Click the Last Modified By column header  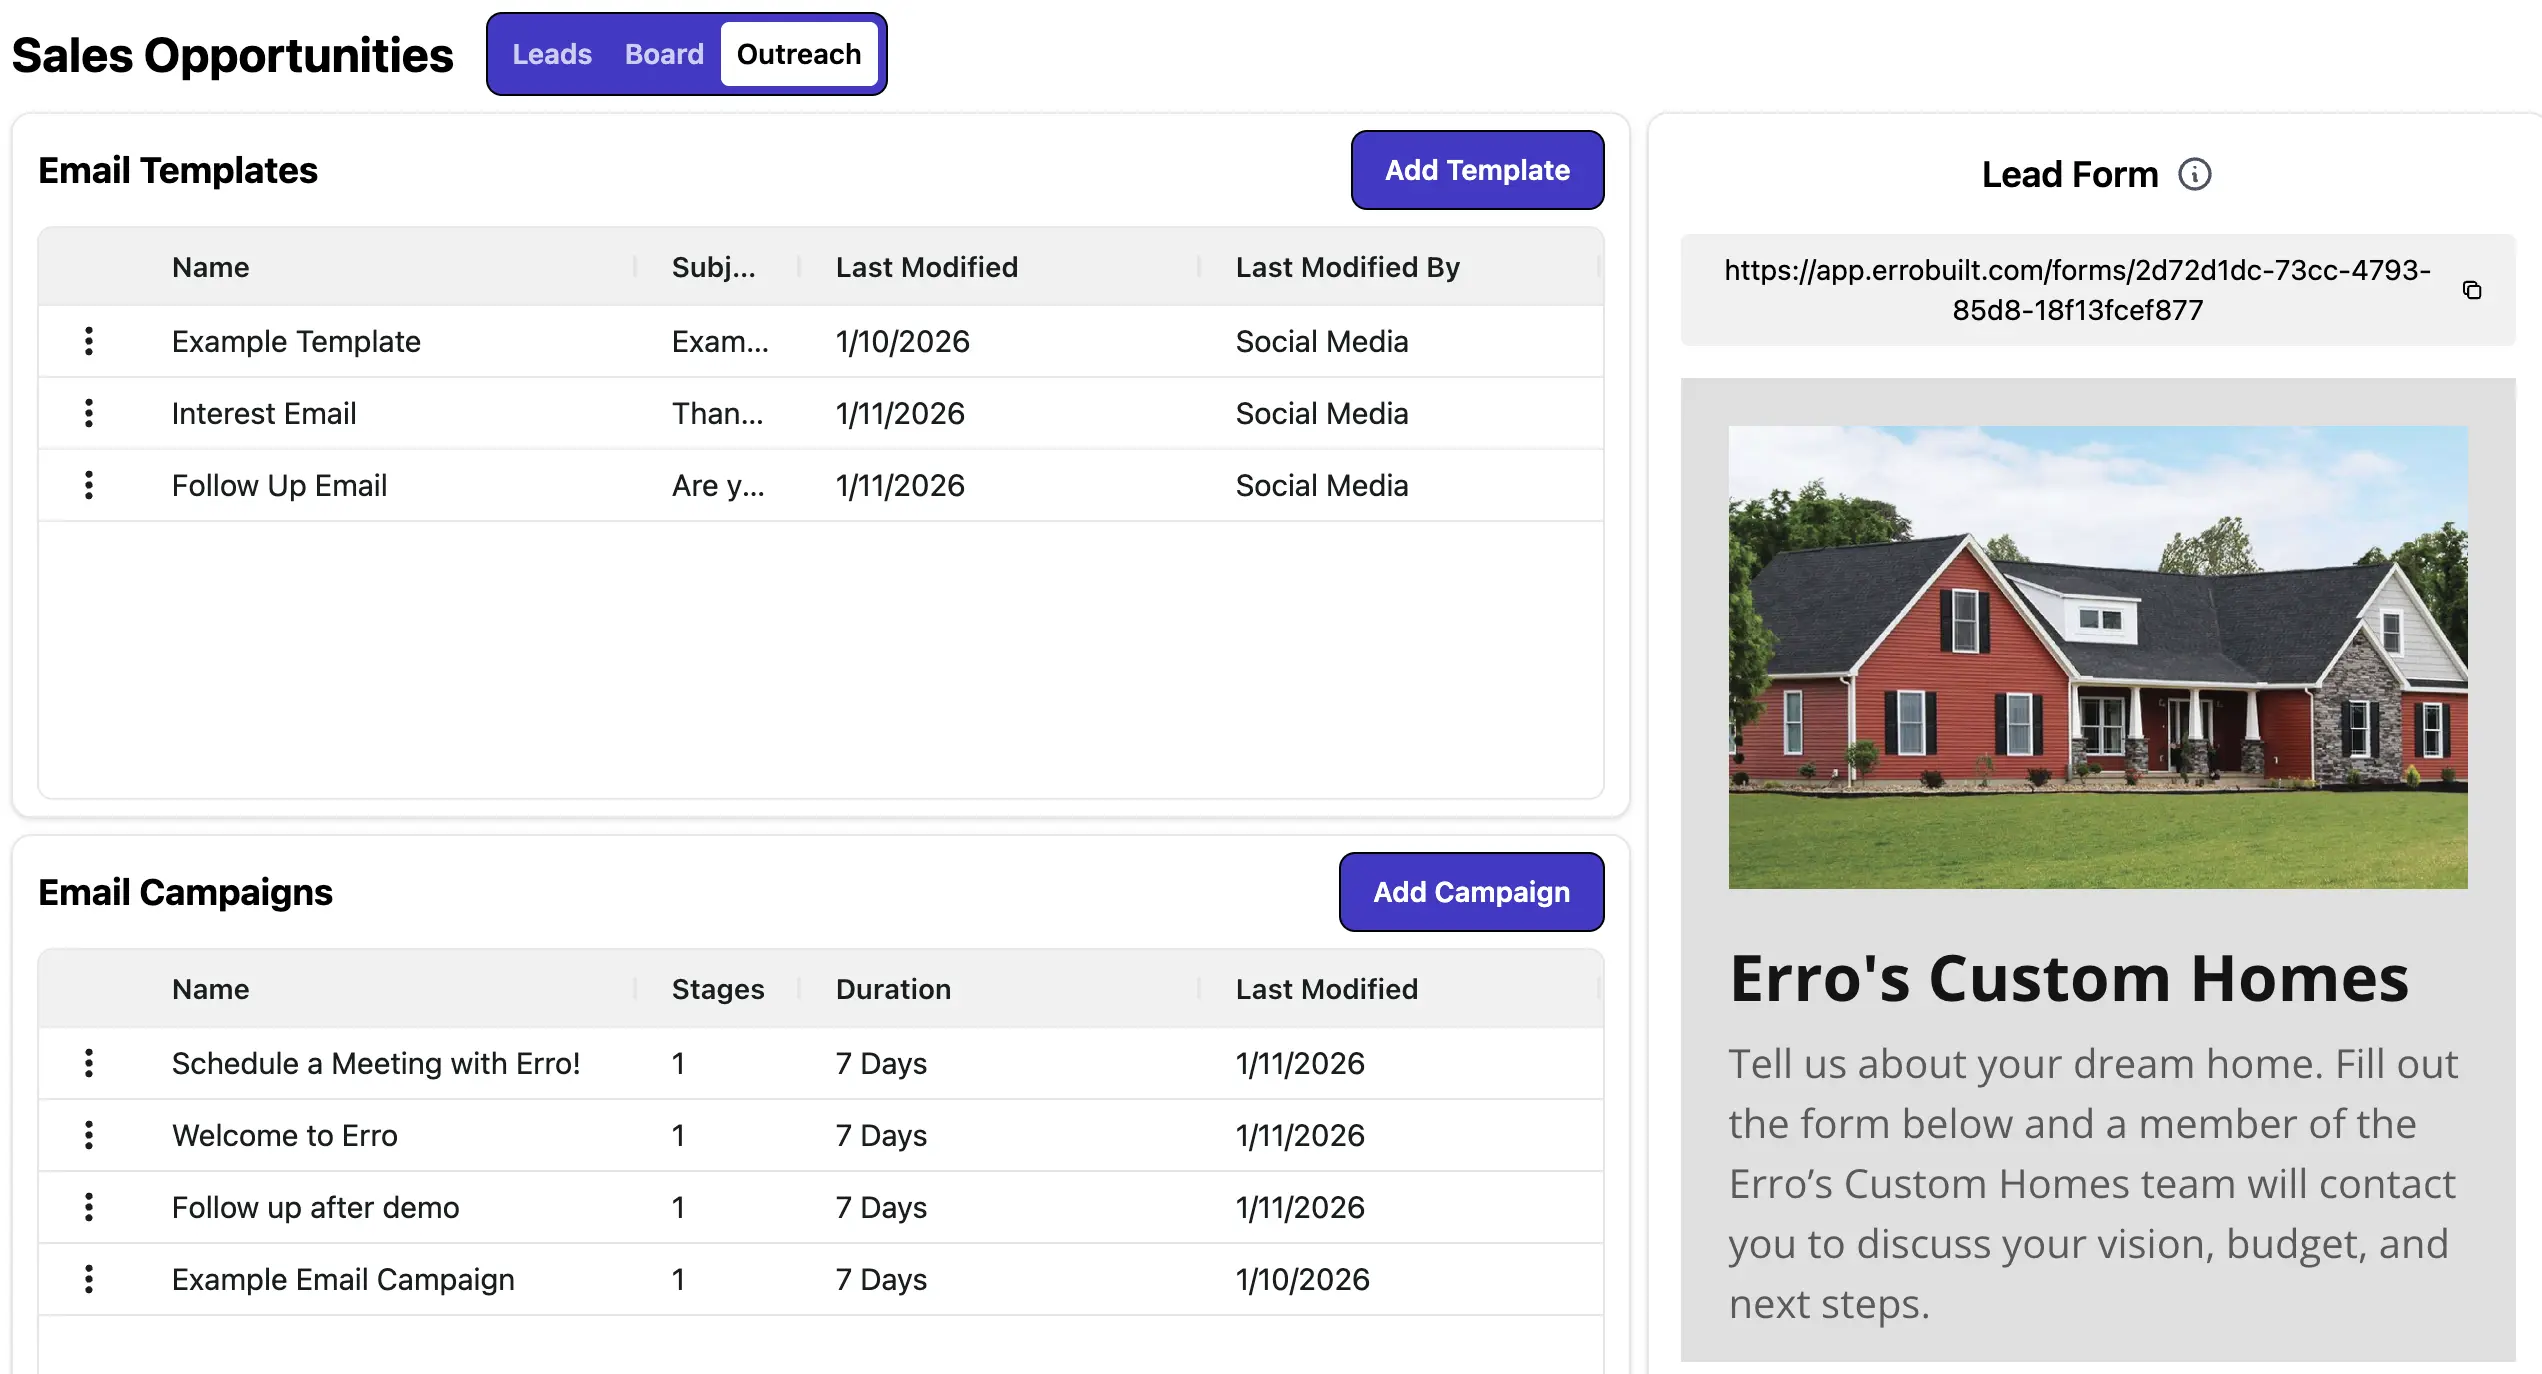tap(1347, 267)
